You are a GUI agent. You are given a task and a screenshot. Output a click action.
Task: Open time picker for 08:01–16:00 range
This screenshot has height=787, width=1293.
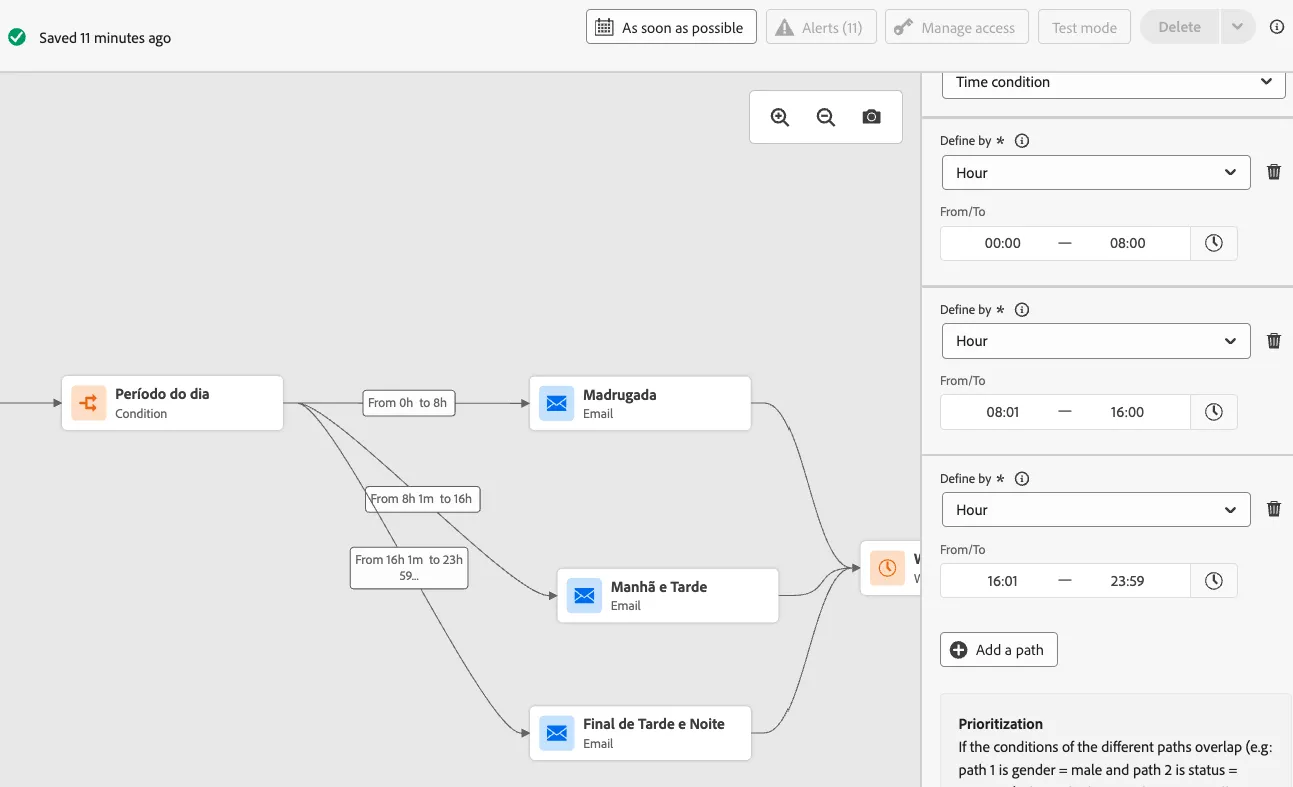1214,412
